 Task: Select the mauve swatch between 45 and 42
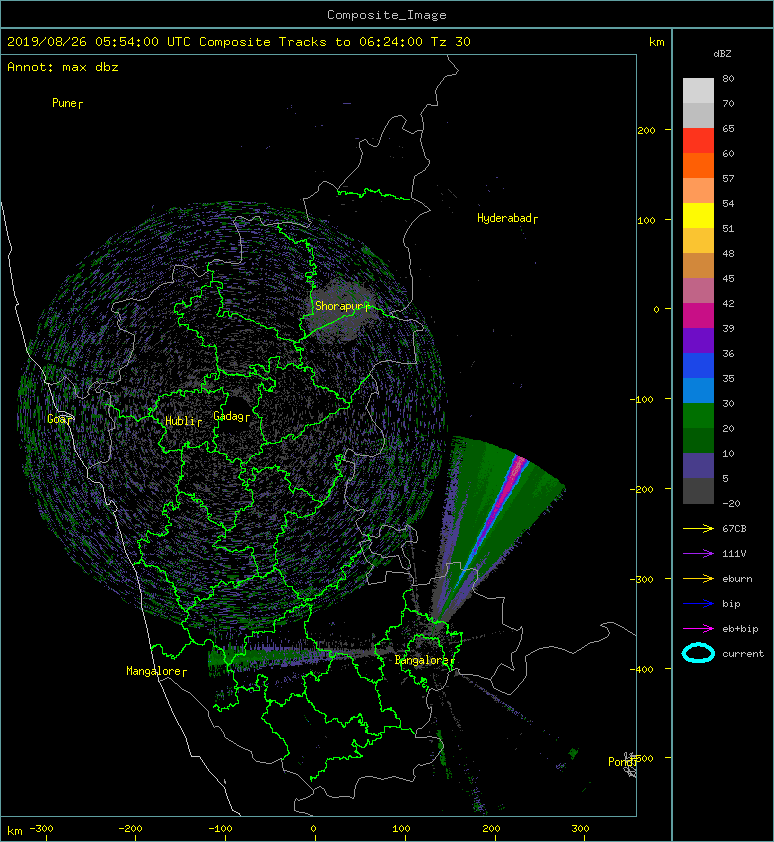tap(698, 291)
